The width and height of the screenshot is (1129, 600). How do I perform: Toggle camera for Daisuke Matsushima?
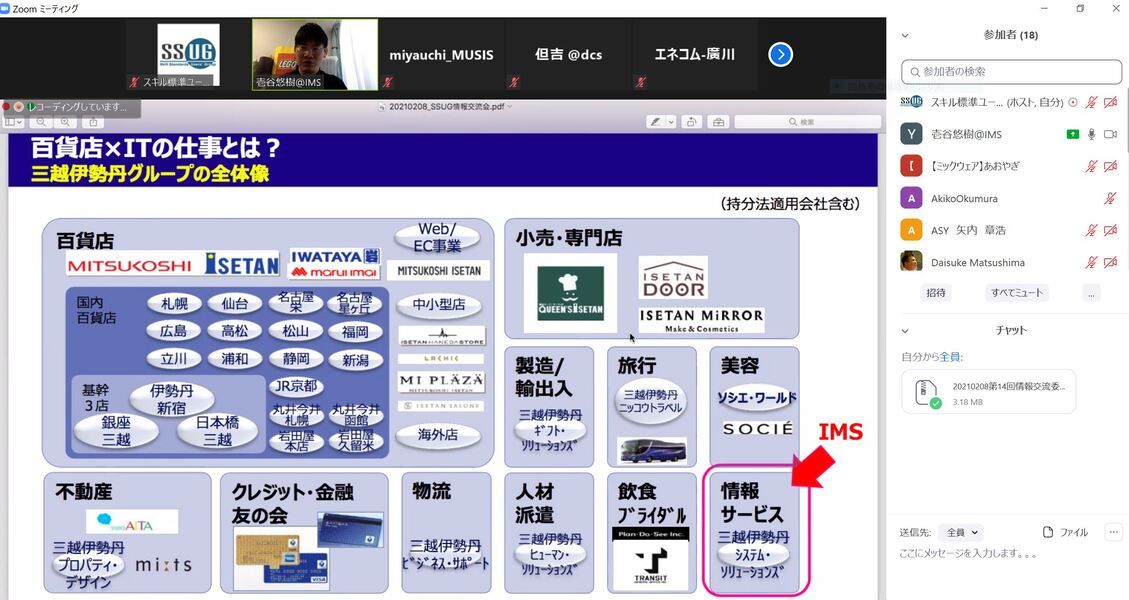[x=1110, y=262]
